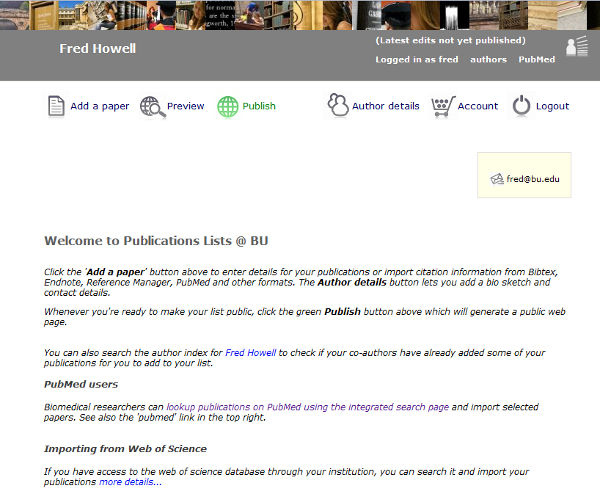
Task: Click the Add a paper document icon
Action: click(56, 106)
